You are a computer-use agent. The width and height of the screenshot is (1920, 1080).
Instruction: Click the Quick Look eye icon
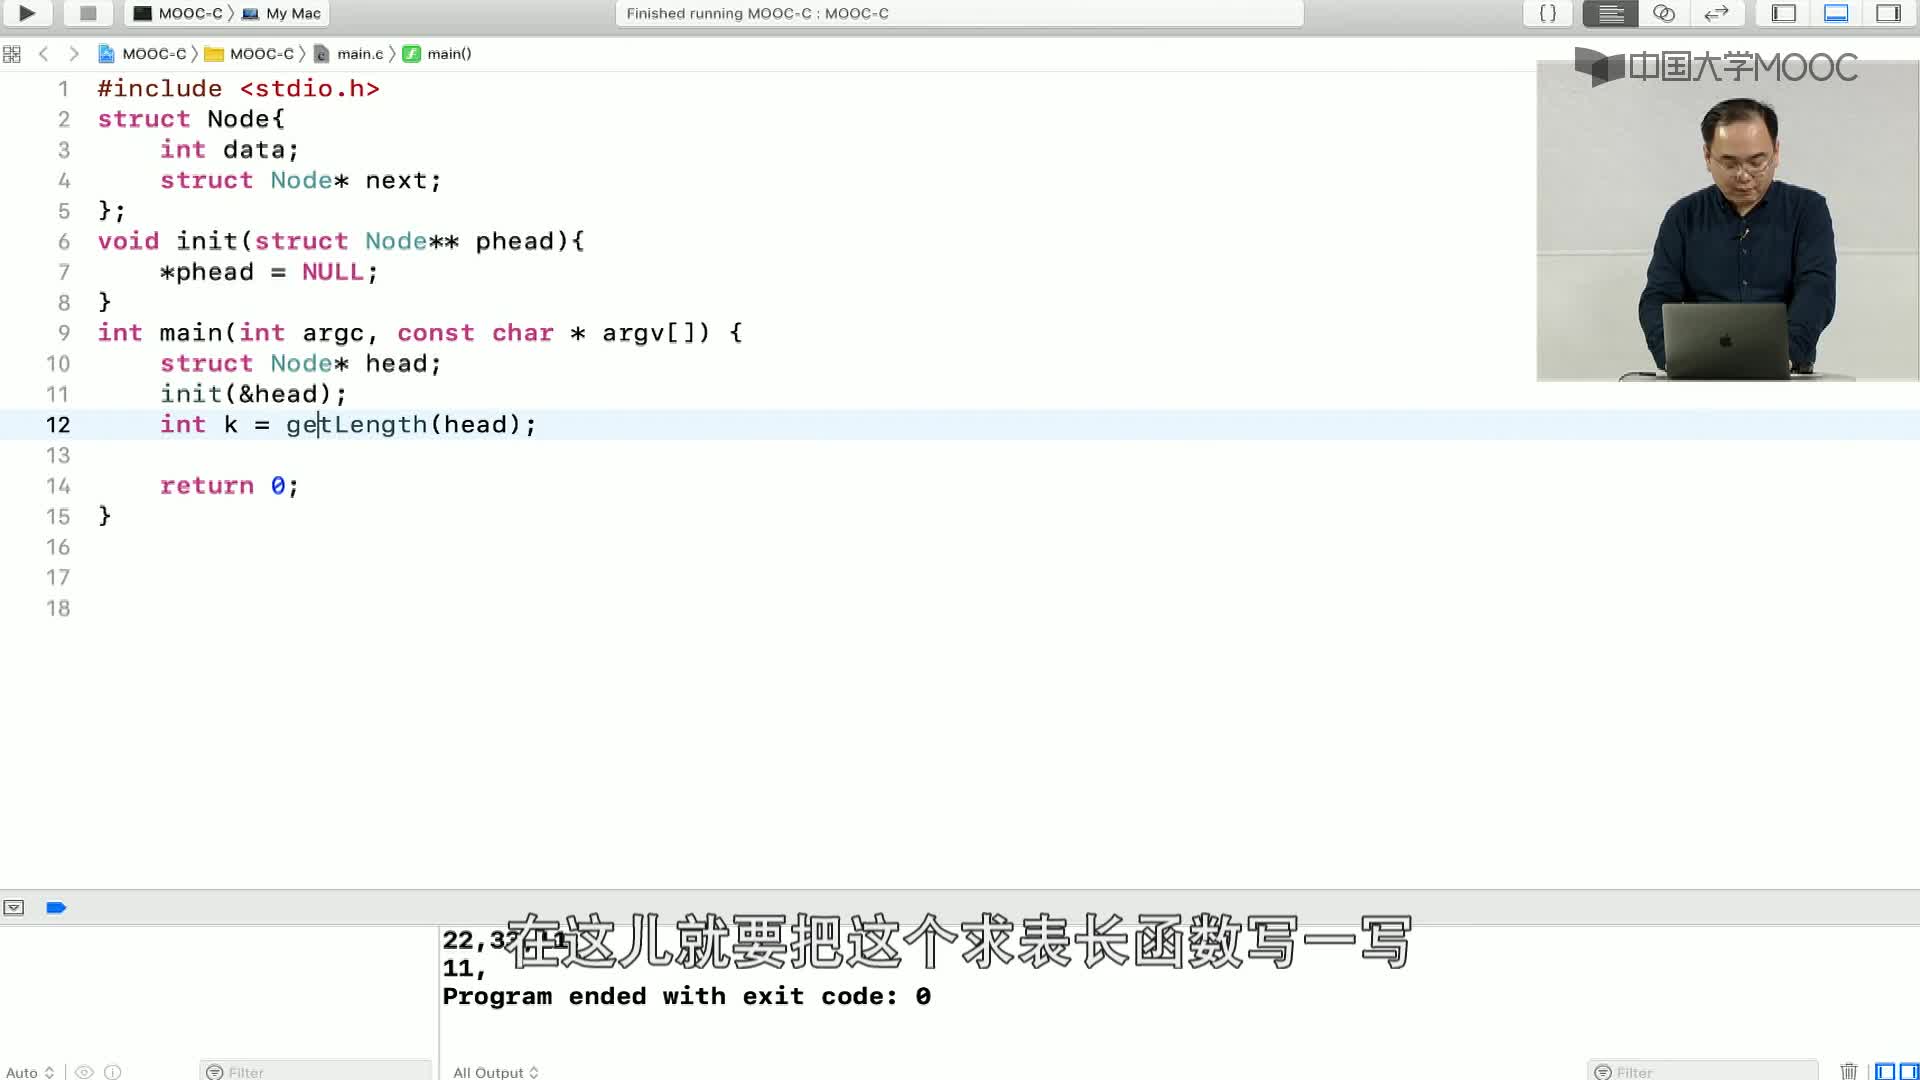click(x=85, y=1072)
